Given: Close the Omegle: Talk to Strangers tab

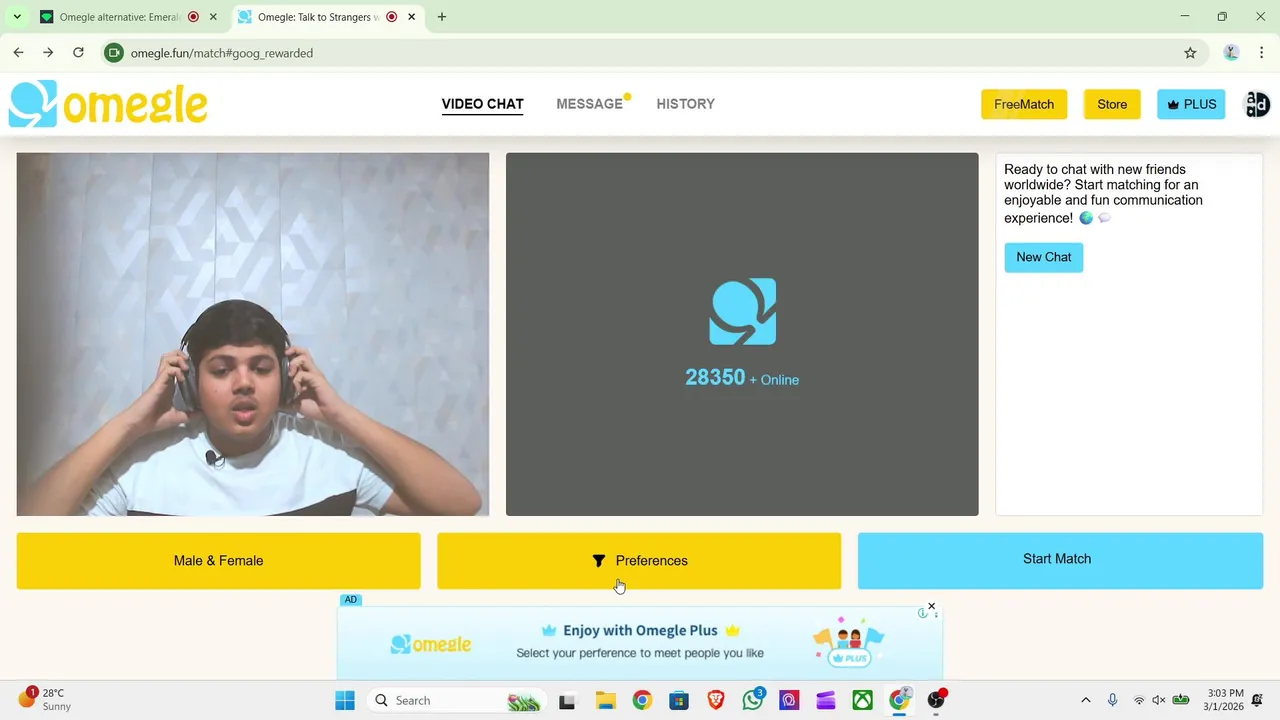Looking at the screenshot, I should 411,17.
